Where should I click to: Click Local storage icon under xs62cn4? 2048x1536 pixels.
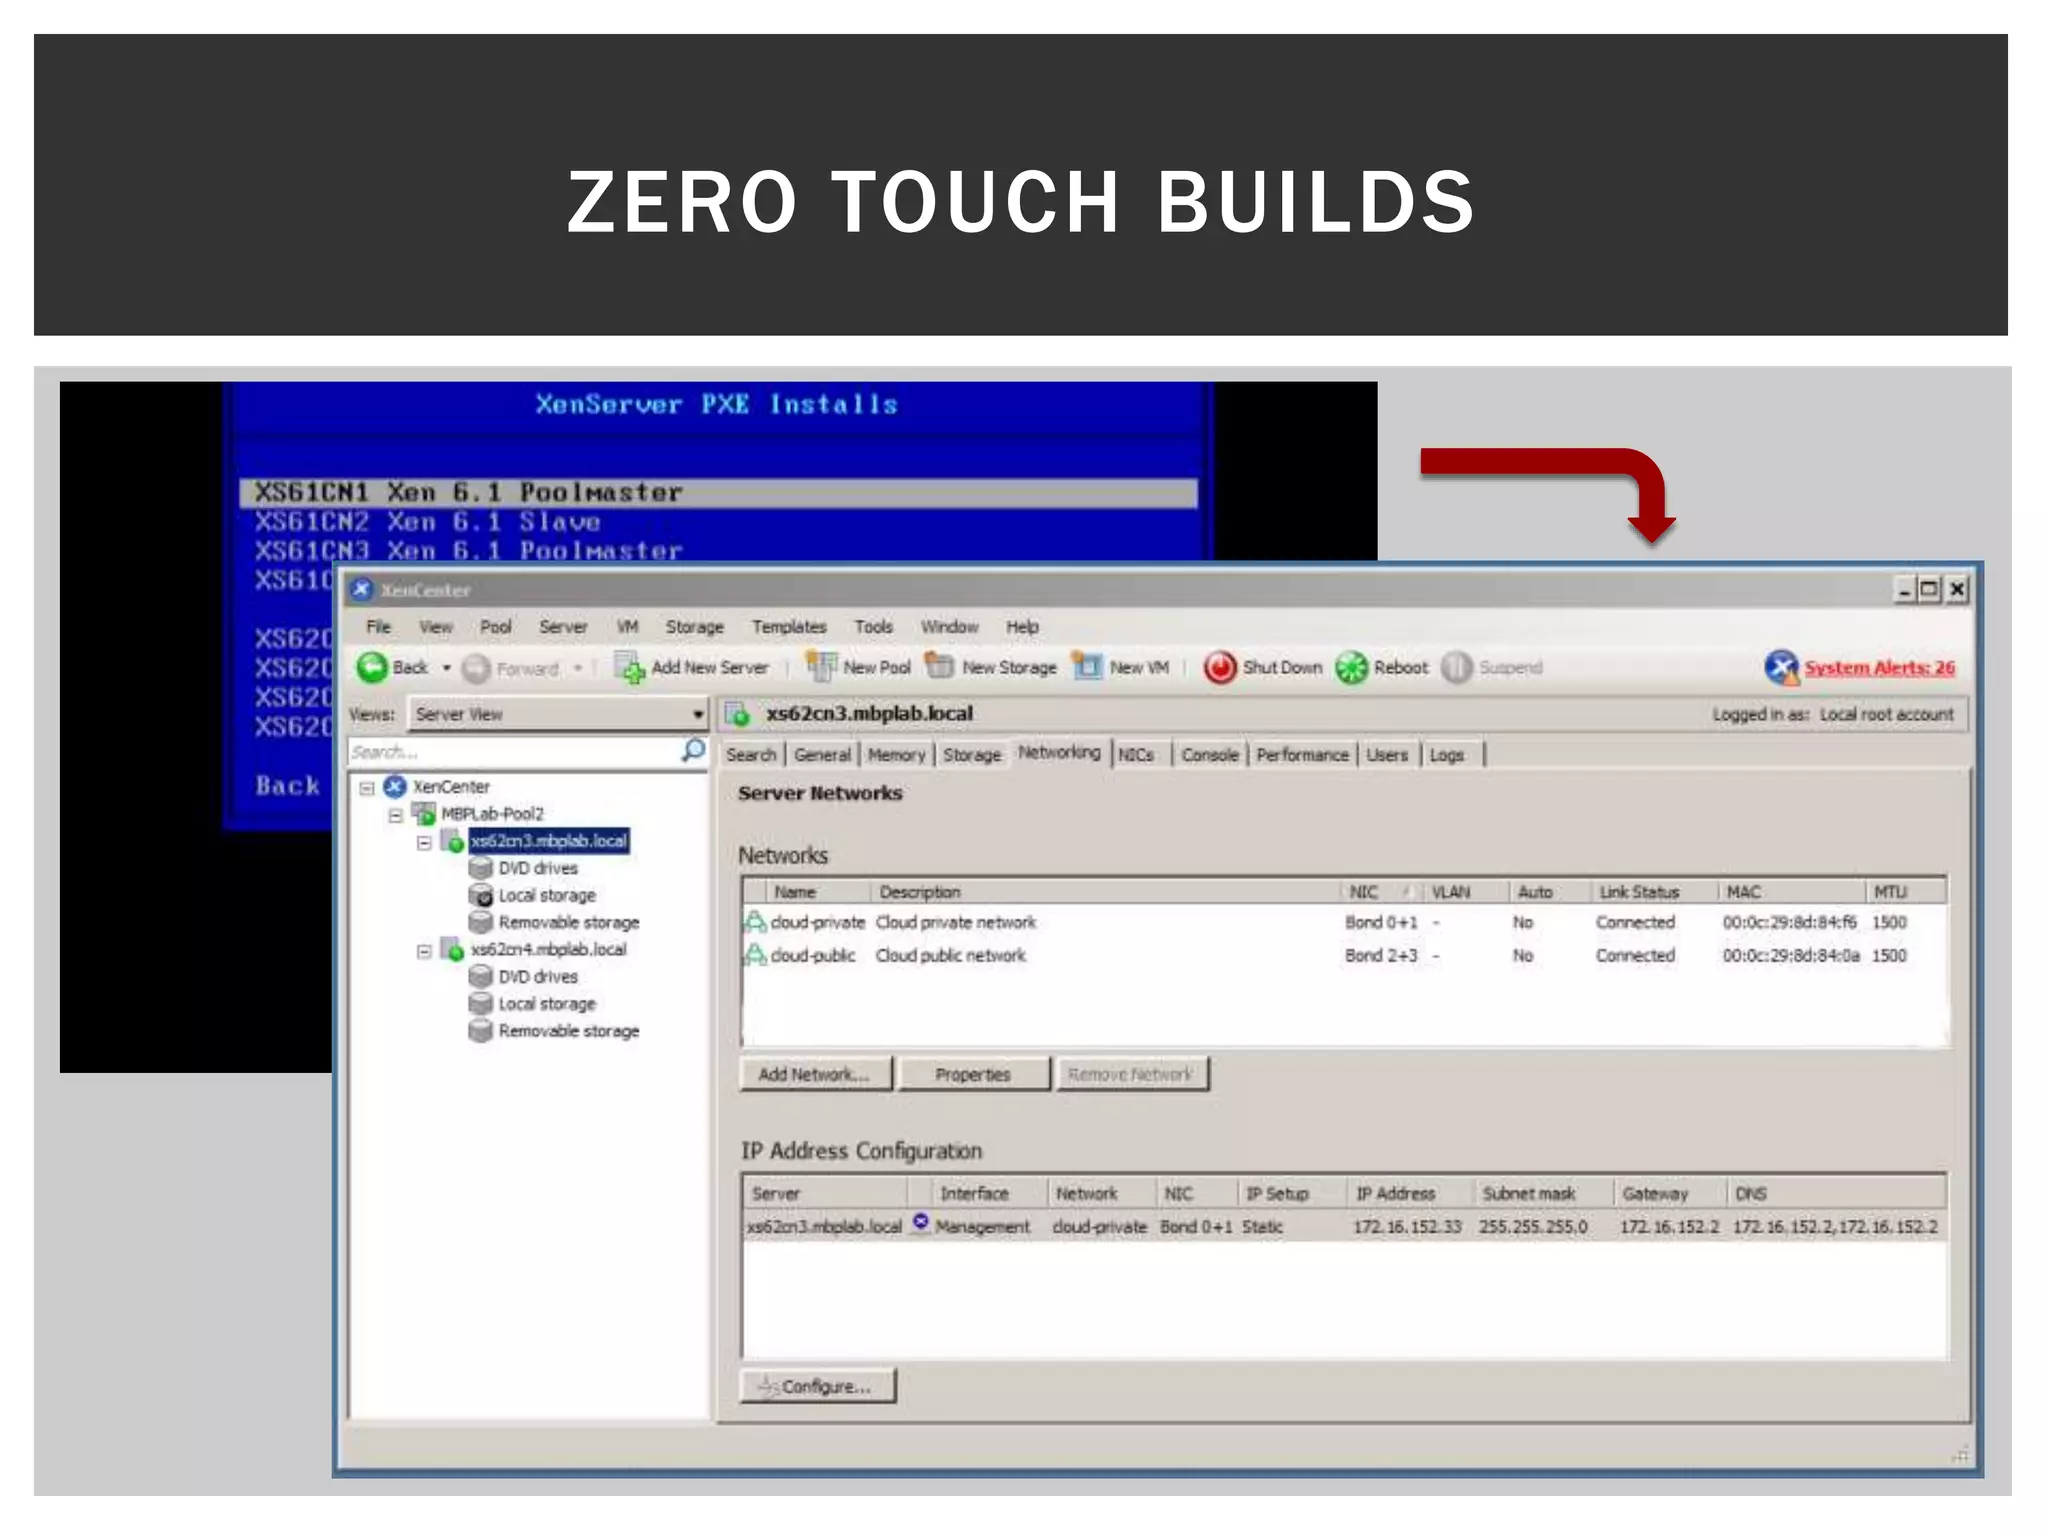click(481, 1003)
